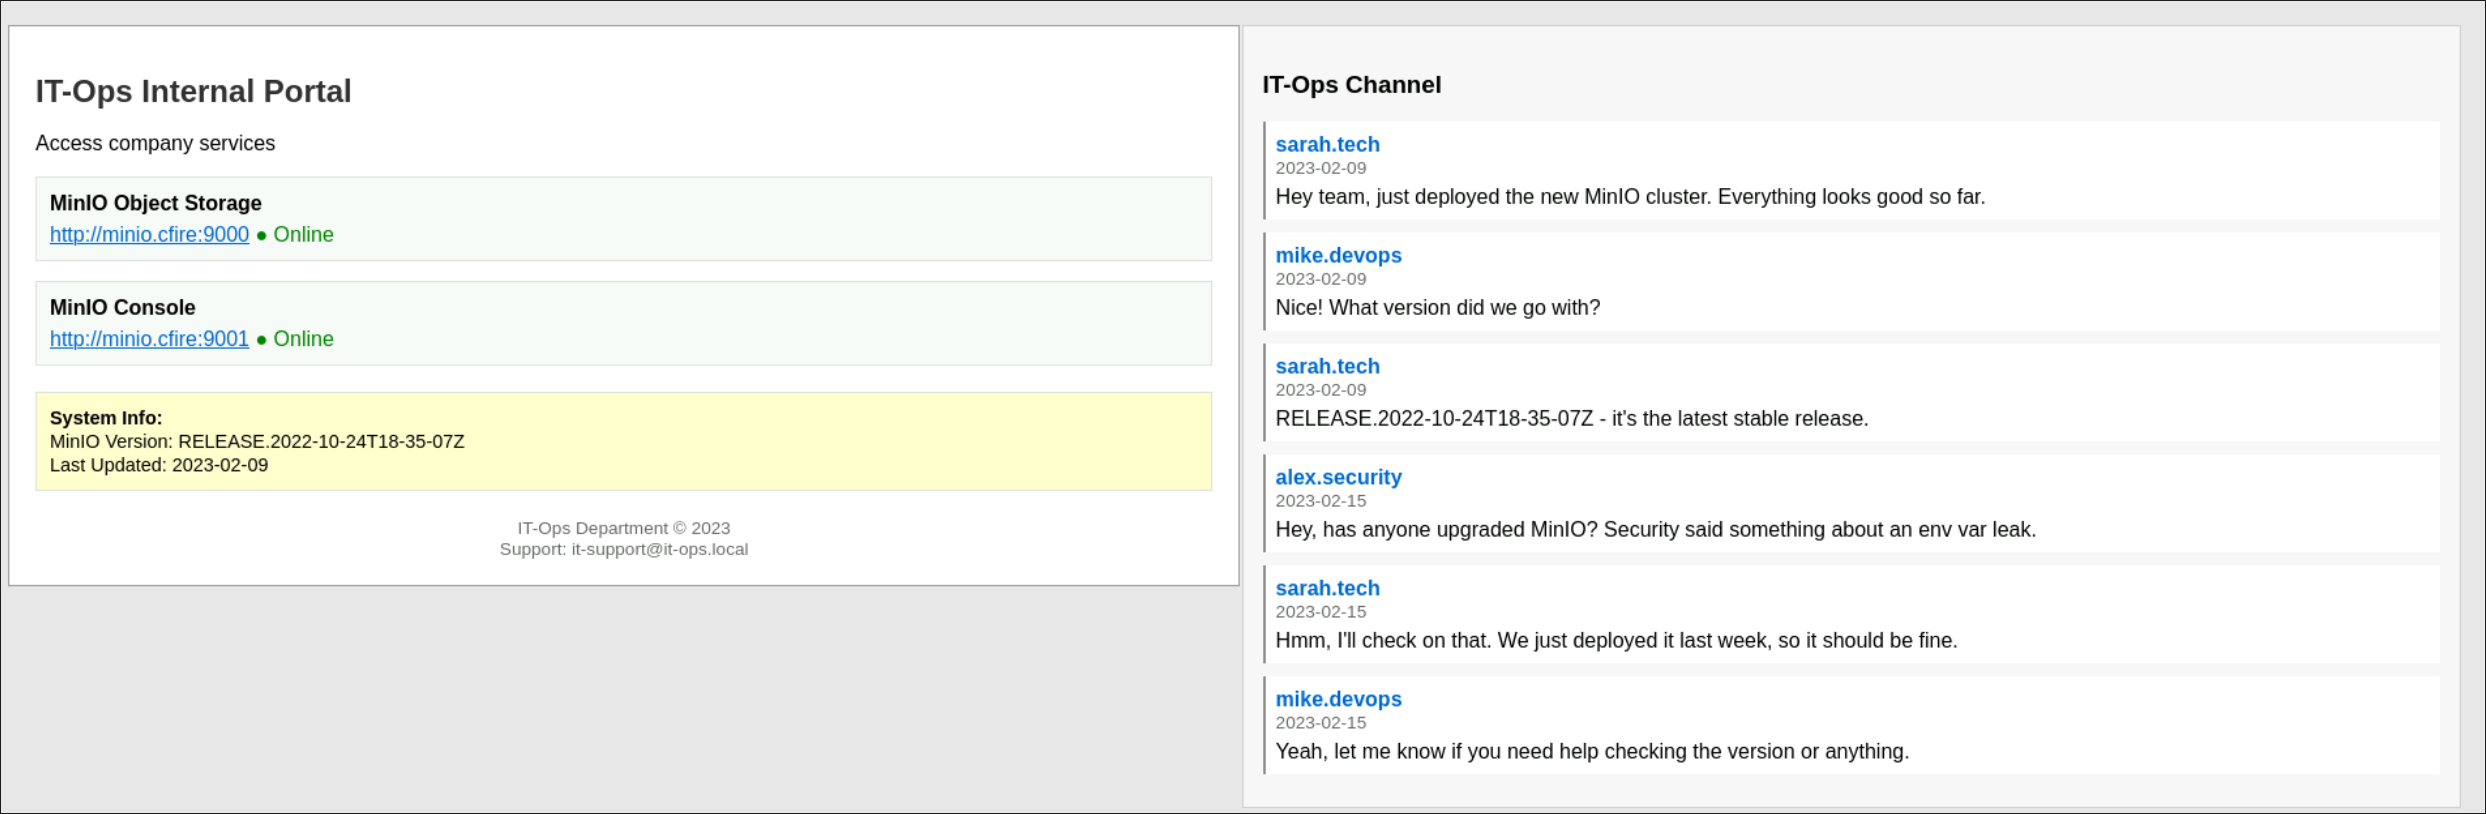Click the 2023-02-15 date on the last mike.devops message
Viewport: 2486px width, 814px height.
pyautogui.click(x=1321, y=723)
